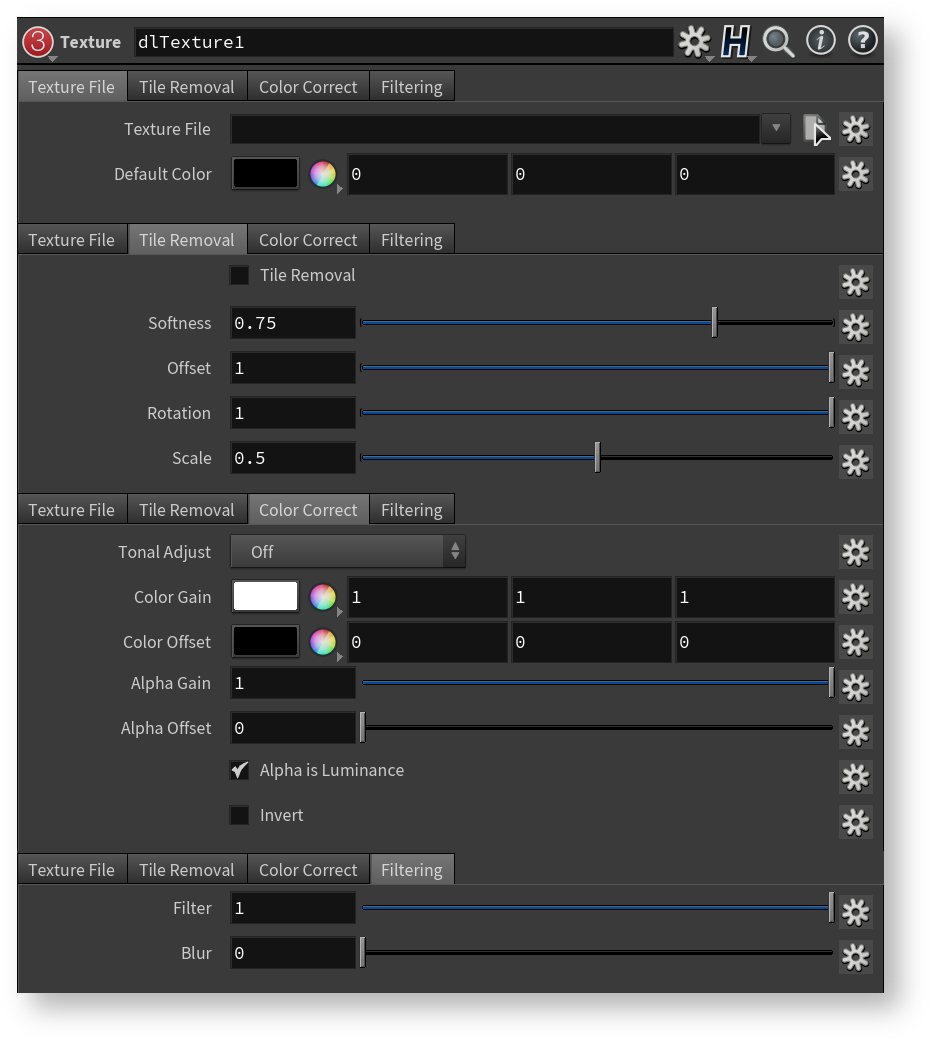Click the Color Offset black swatch
The width and height of the screenshot is (932, 1041).
(x=265, y=642)
